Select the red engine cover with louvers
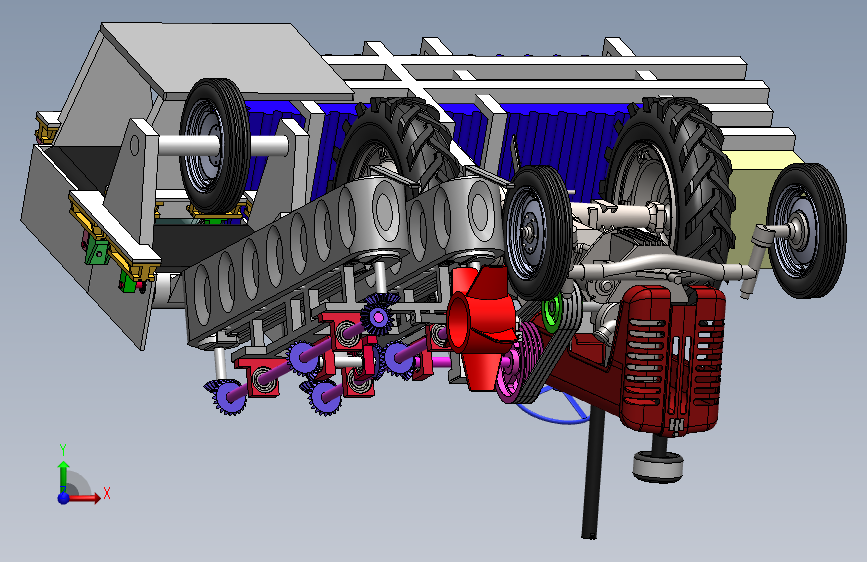This screenshot has height=562, width=867. (x=672, y=360)
